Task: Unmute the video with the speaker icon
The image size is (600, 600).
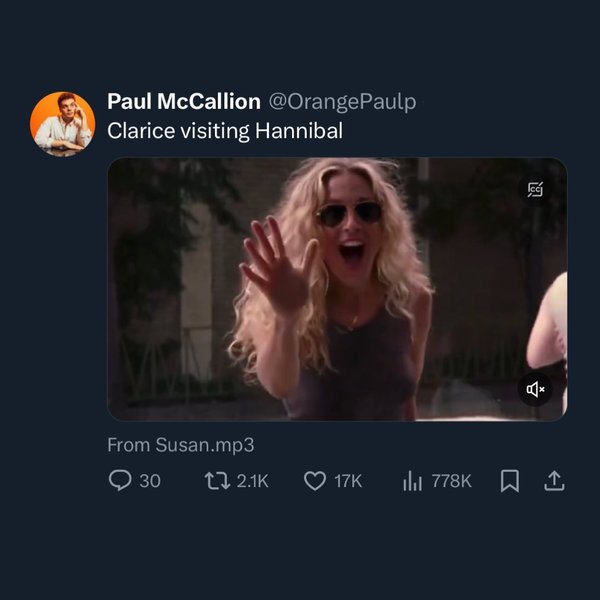Action: (536, 389)
